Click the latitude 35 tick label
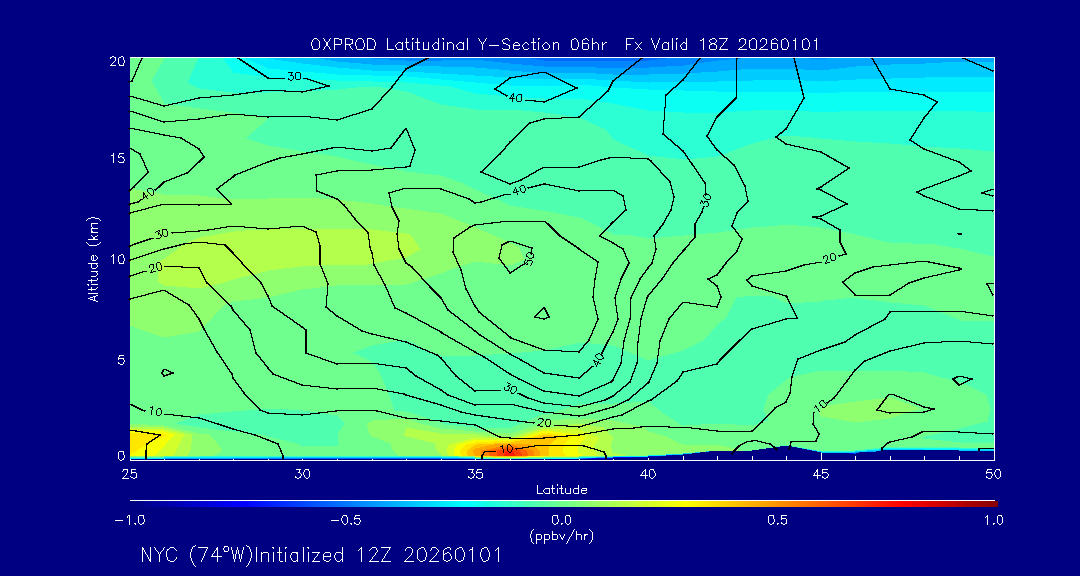Screen dimensions: 1080x576 476,473
